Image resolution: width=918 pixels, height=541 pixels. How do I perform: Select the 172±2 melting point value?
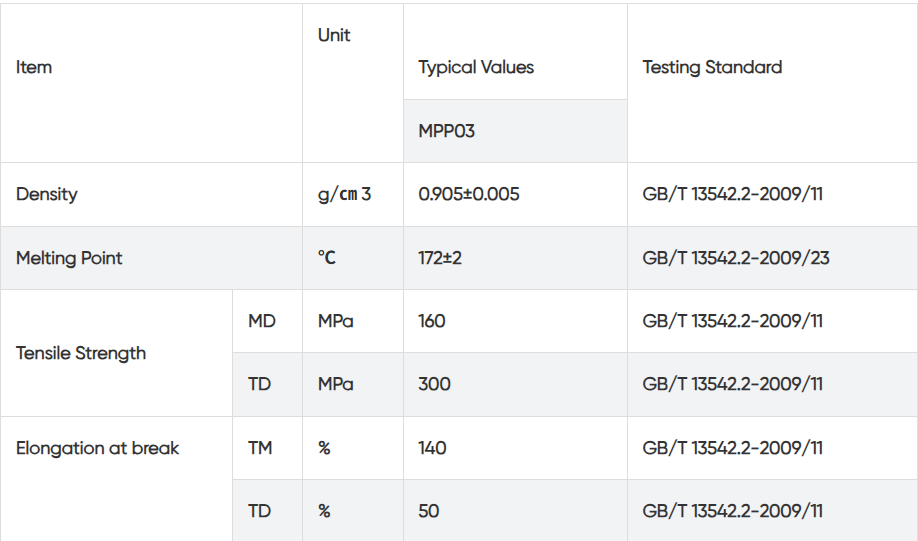tap(440, 258)
